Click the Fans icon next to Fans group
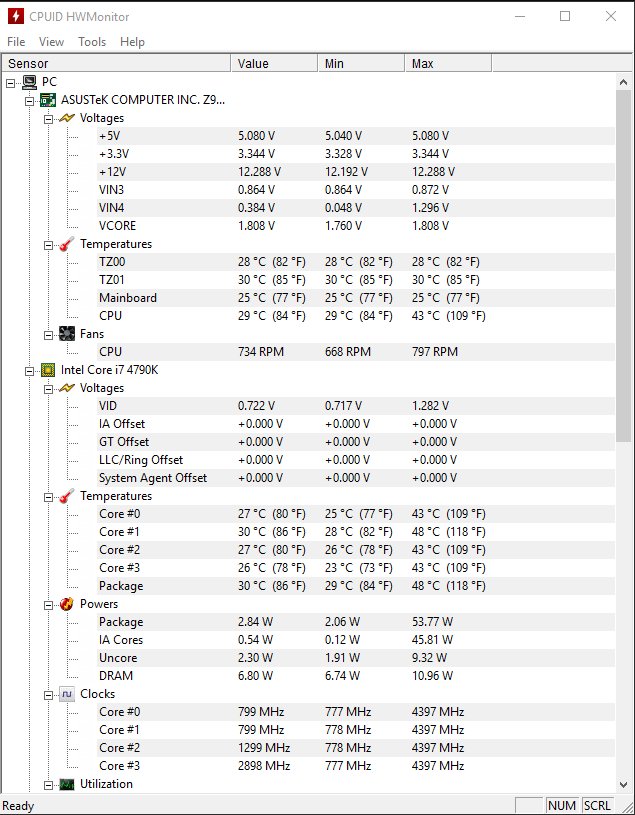The height and width of the screenshot is (815, 635). [x=67, y=333]
